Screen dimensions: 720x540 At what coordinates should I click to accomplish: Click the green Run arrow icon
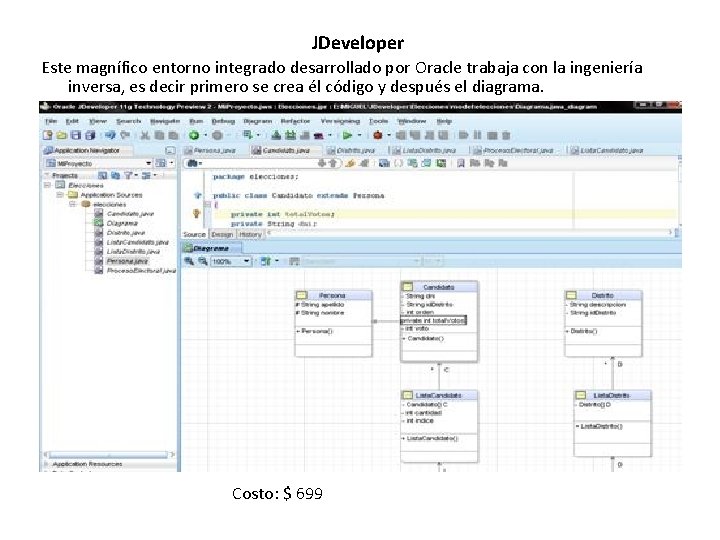[348, 135]
